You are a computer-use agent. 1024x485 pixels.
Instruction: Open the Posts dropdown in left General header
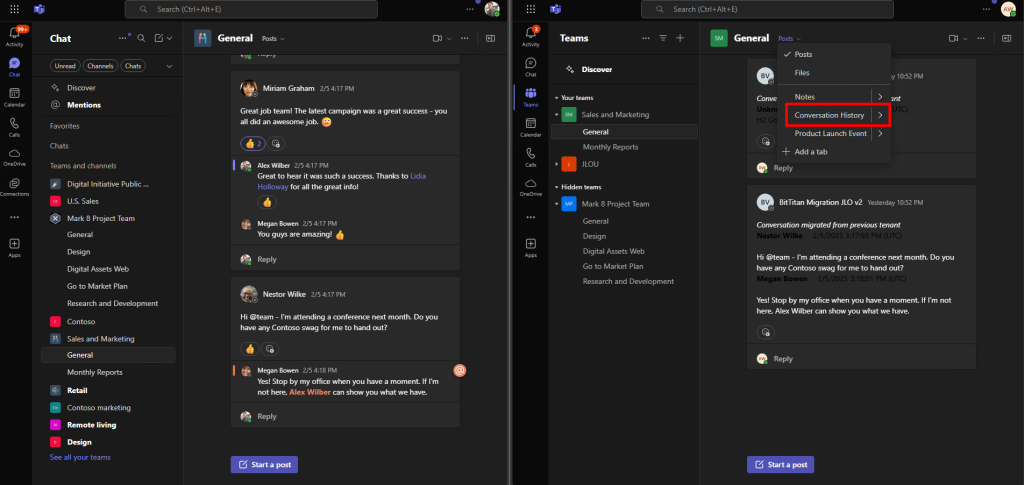(x=274, y=39)
